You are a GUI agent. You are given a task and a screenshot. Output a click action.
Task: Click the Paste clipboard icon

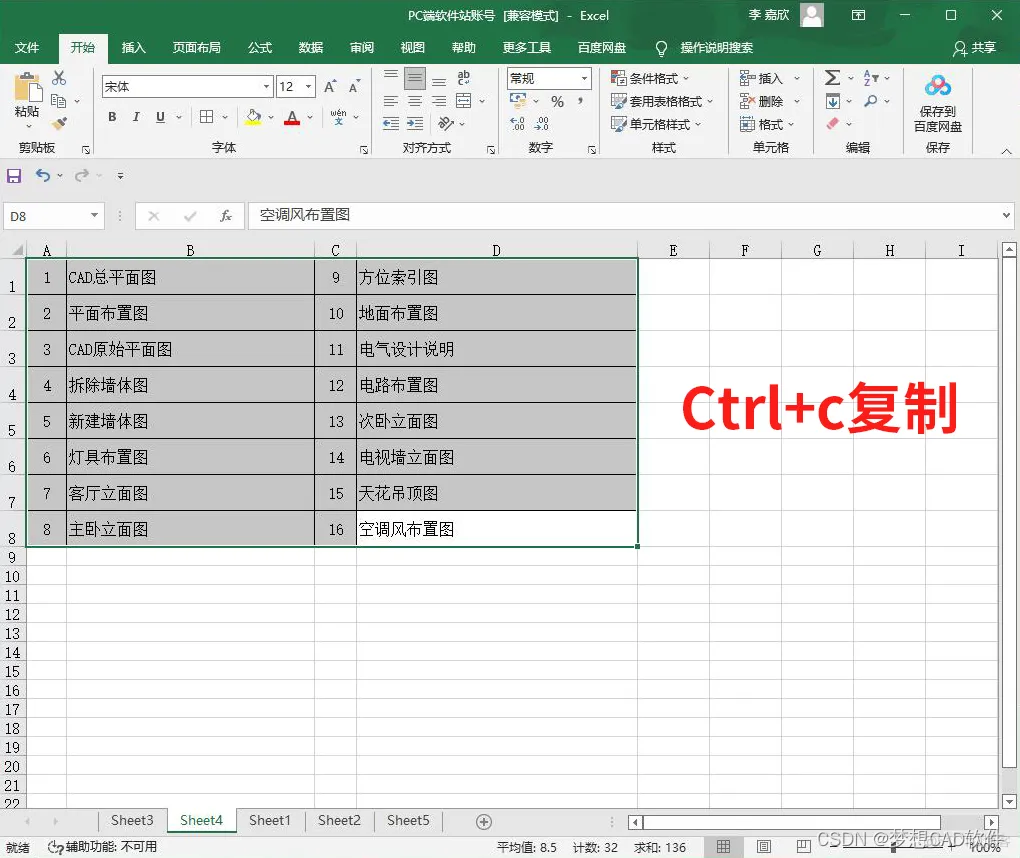pos(27,88)
